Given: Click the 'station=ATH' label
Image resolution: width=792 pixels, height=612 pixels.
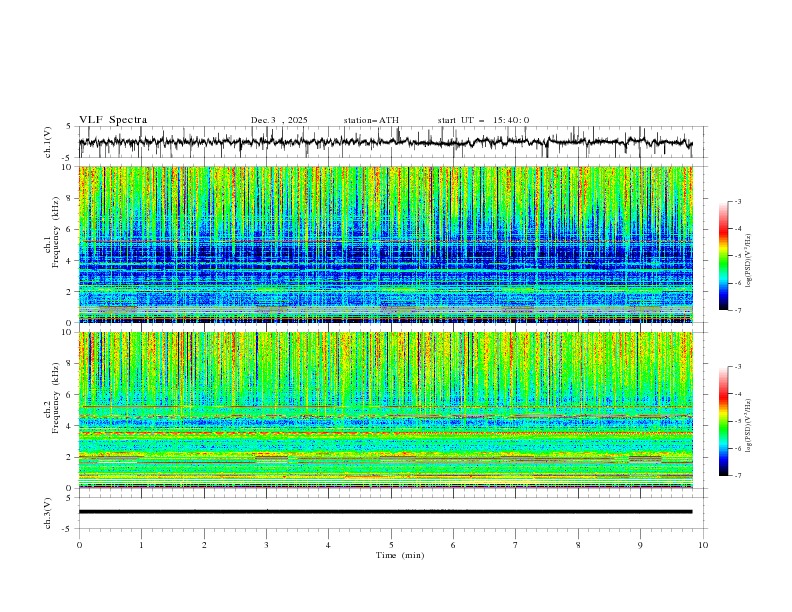Looking at the screenshot, I should (371, 120).
